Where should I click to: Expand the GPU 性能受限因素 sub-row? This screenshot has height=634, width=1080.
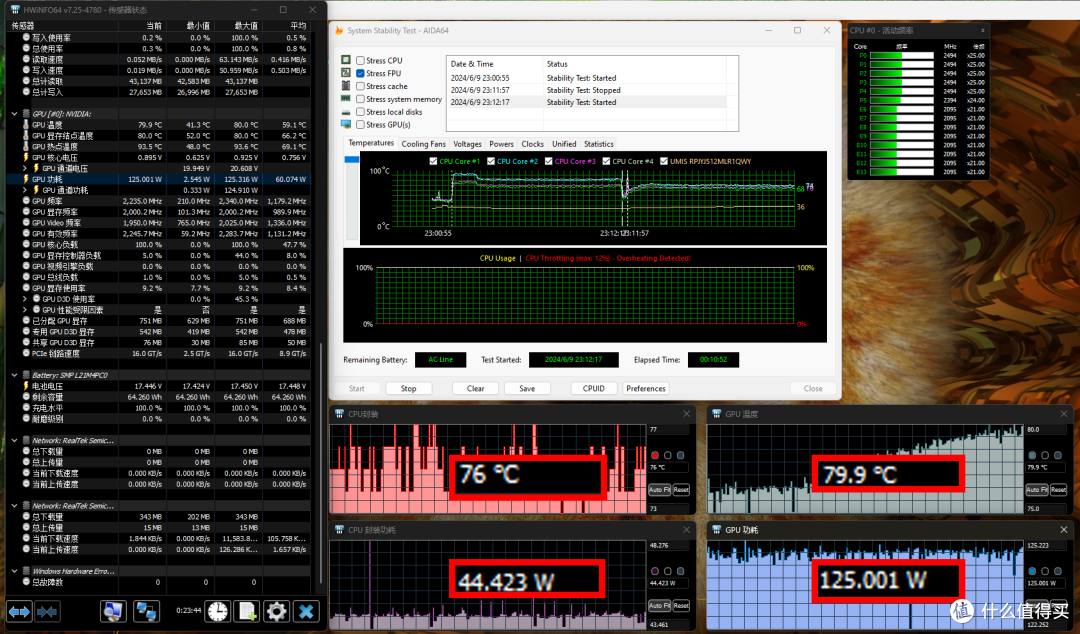click(25, 310)
